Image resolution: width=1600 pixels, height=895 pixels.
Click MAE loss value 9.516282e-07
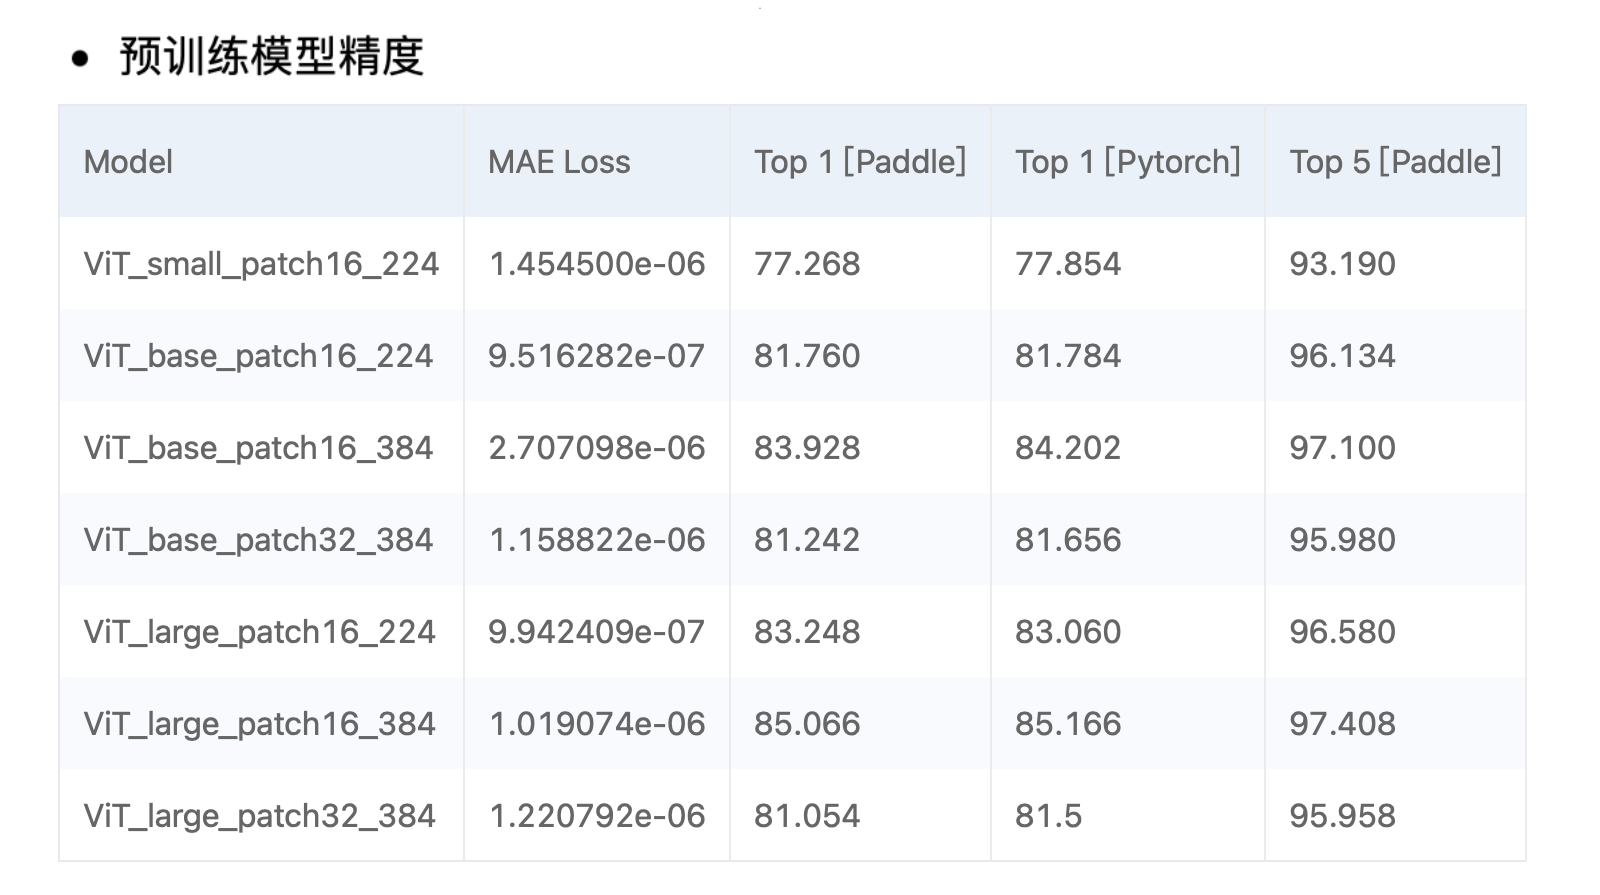pyautogui.click(x=597, y=356)
